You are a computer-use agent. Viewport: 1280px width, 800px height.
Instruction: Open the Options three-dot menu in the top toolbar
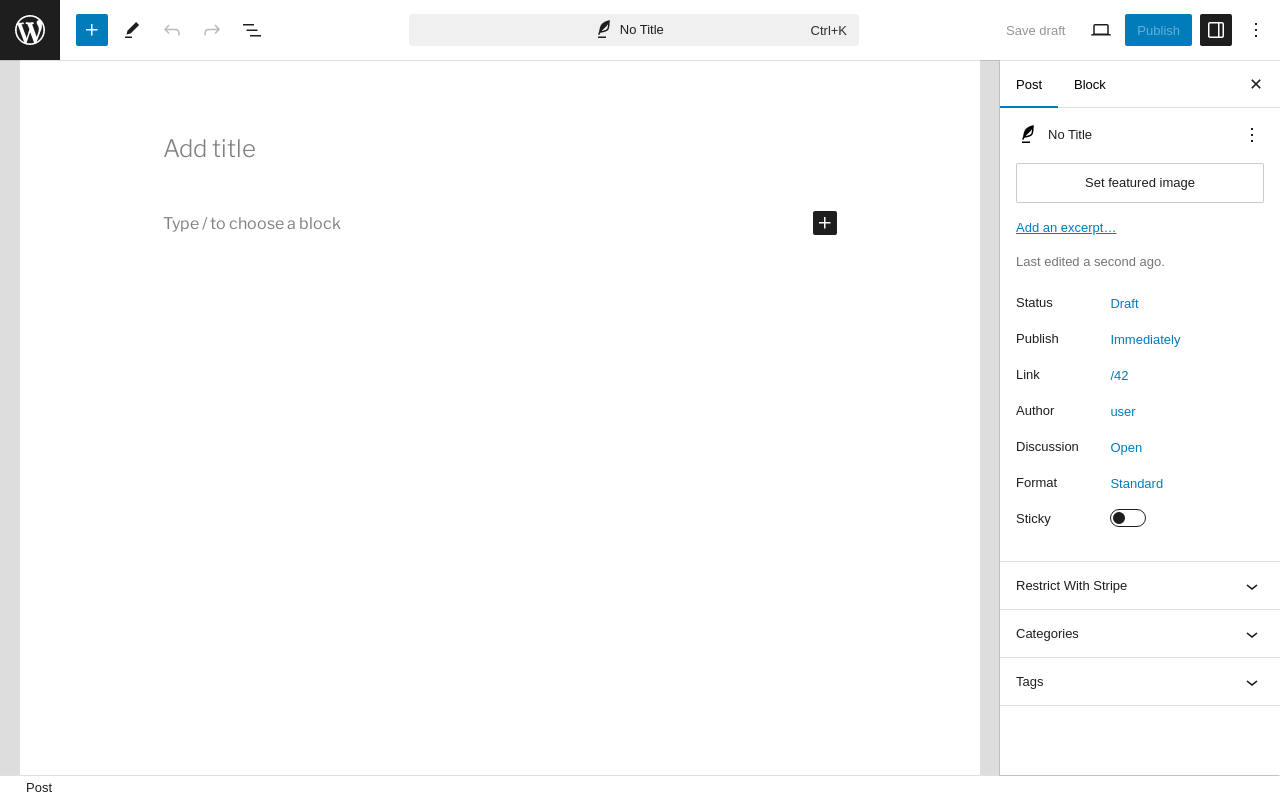click(1256, 30)
